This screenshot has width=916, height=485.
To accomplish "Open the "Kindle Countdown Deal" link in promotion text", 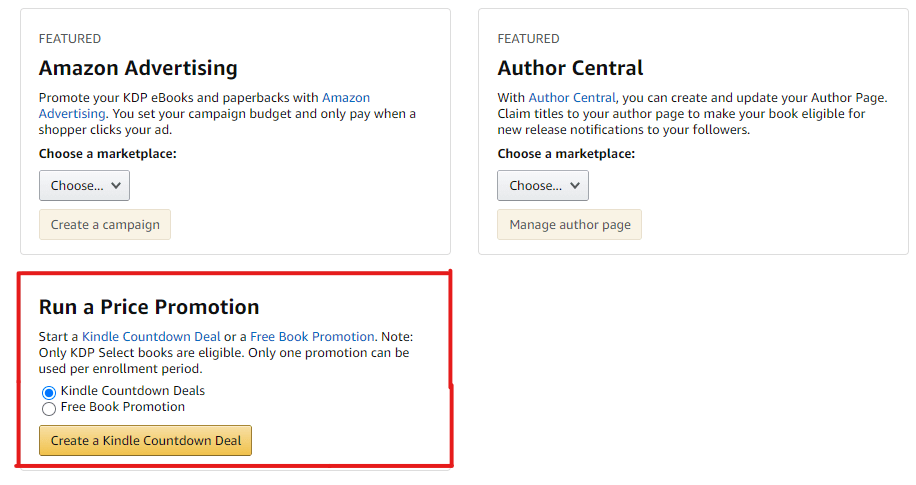I will point(151,337).
